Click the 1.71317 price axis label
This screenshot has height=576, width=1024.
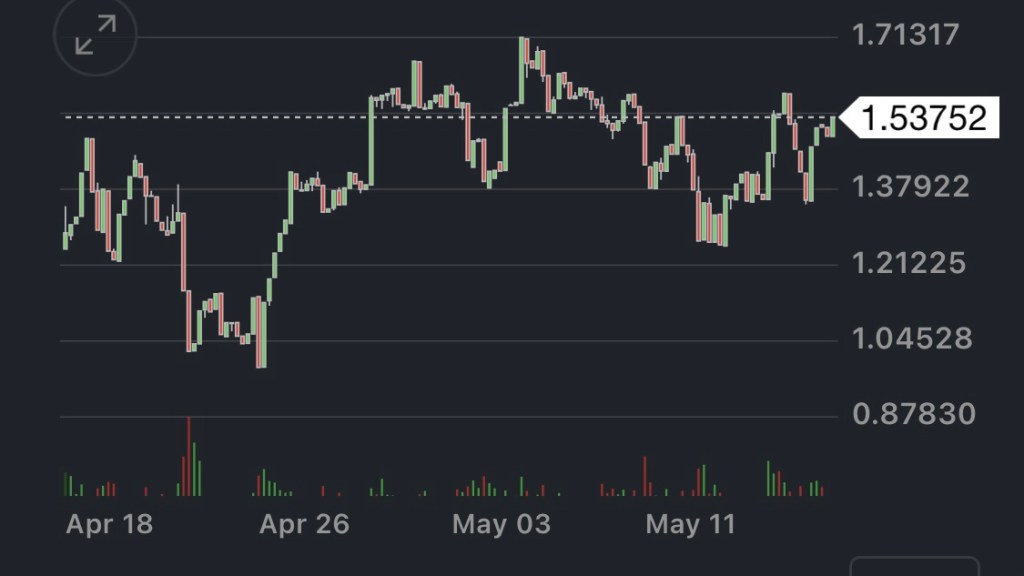pos(905,36)
